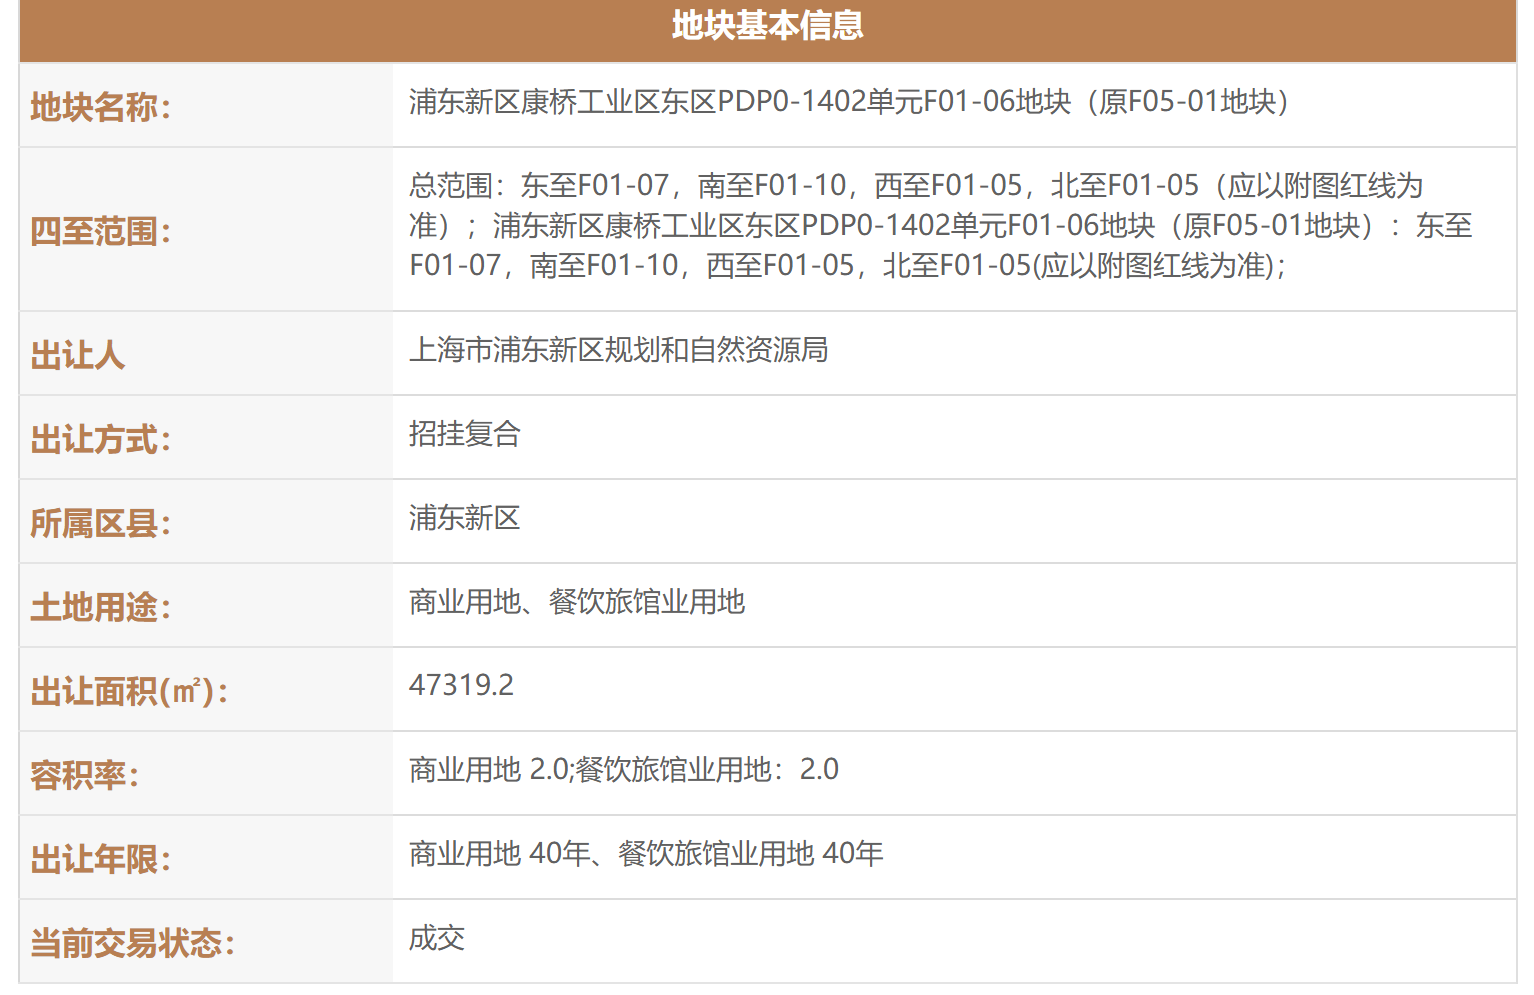This screenshot has width=1534, height=995.
Task: Click the land parcel name F01-06 text
Action: pyautogui.click(x=848, y=102)
